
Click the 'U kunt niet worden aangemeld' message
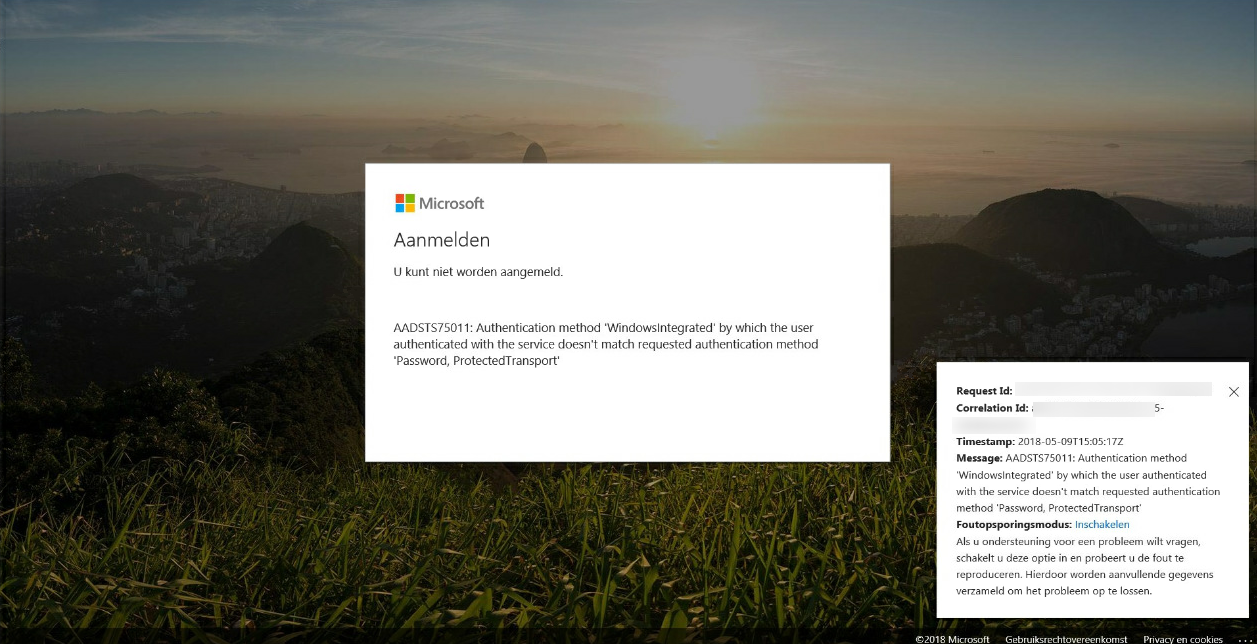pos(478,271)
